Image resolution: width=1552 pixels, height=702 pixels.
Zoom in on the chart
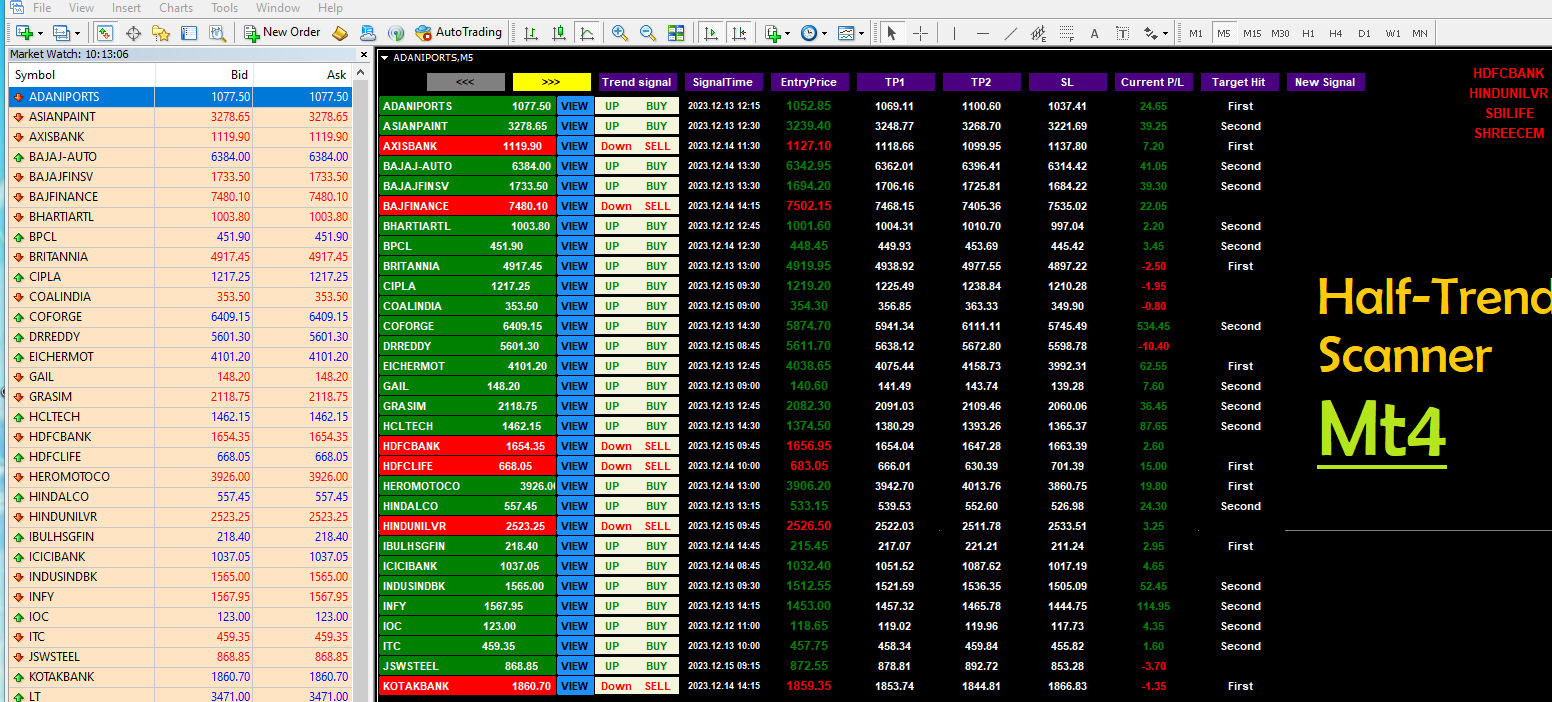(620, 33)
